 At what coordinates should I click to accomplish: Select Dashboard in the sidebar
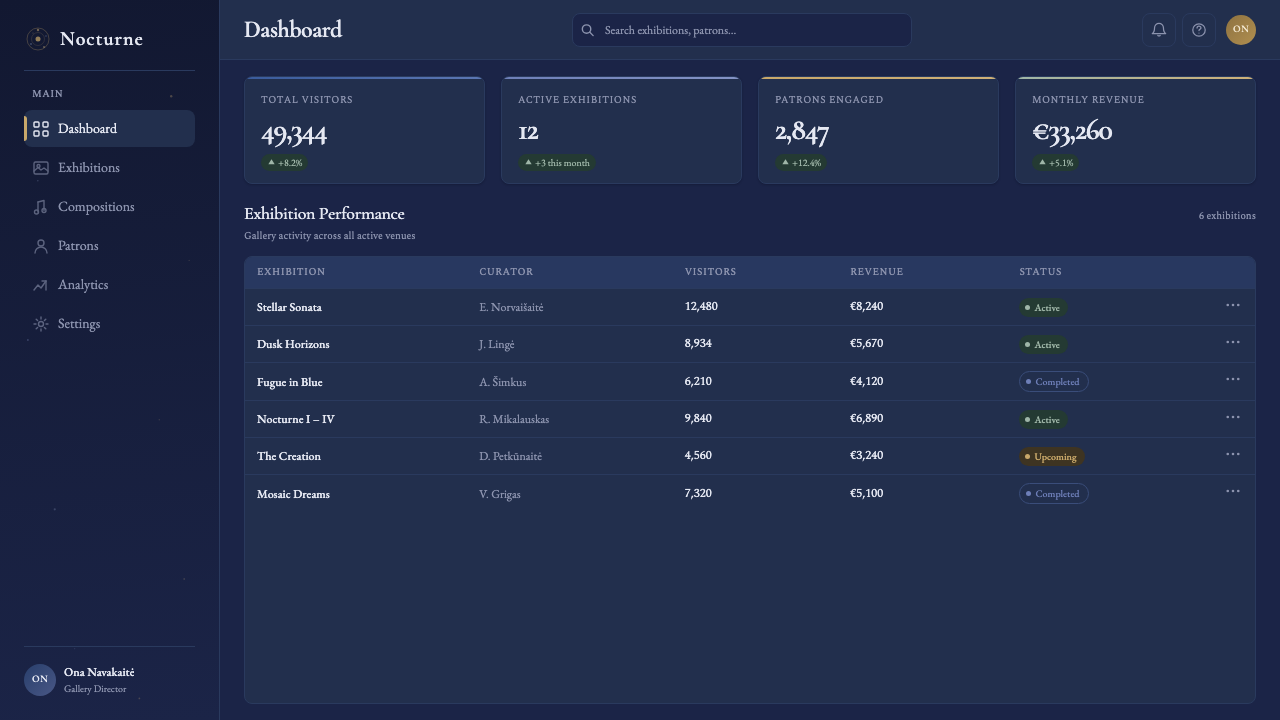(x=109, y=129)
